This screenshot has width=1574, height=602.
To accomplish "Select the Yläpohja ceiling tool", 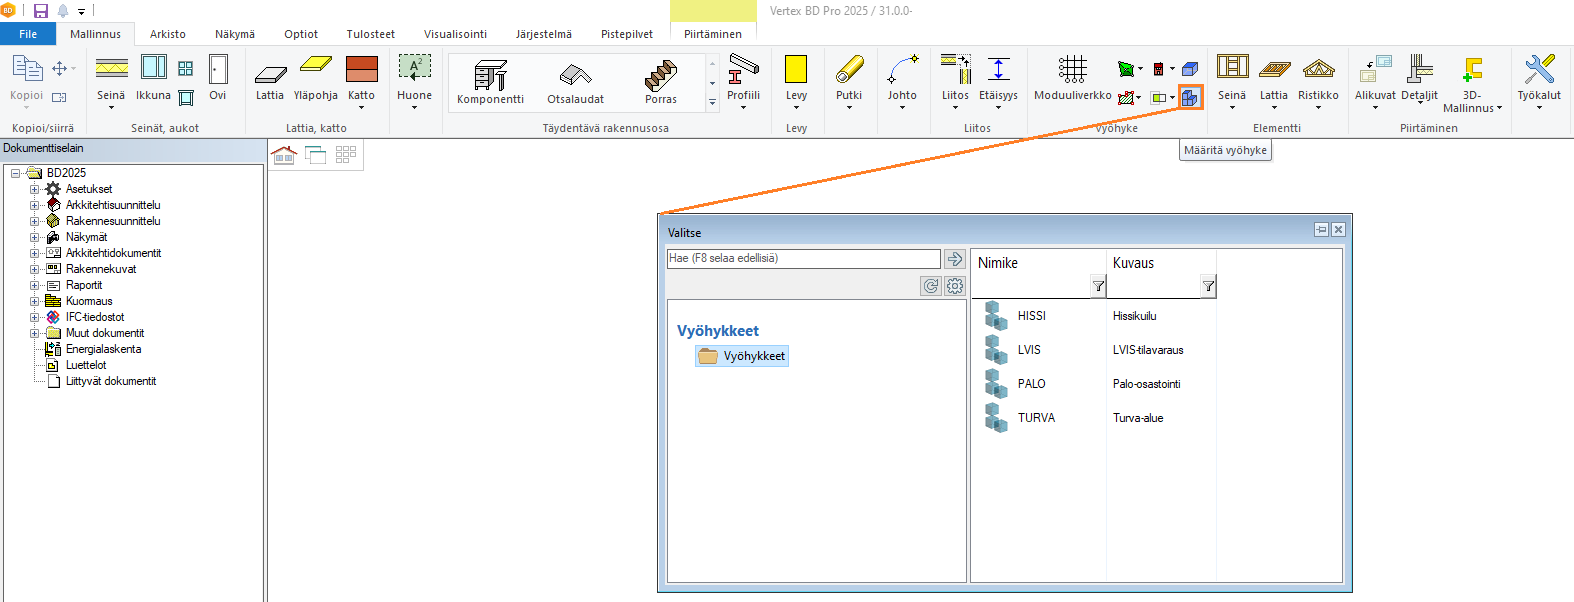I will click(316, 75).
